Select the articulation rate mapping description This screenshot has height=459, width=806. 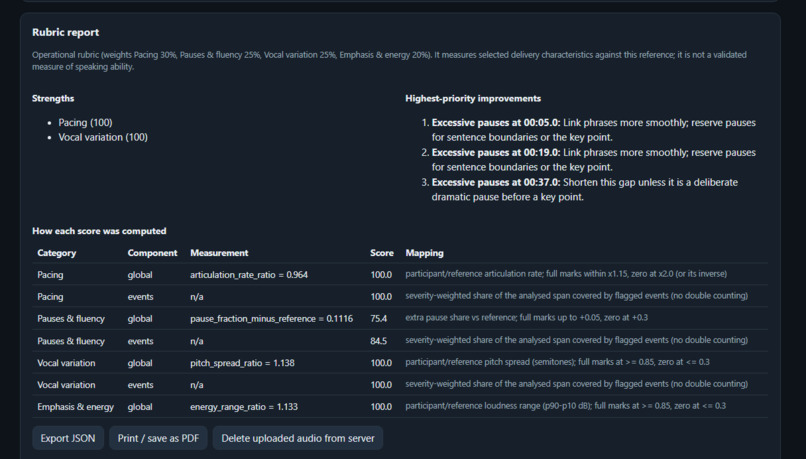point(566,274)
